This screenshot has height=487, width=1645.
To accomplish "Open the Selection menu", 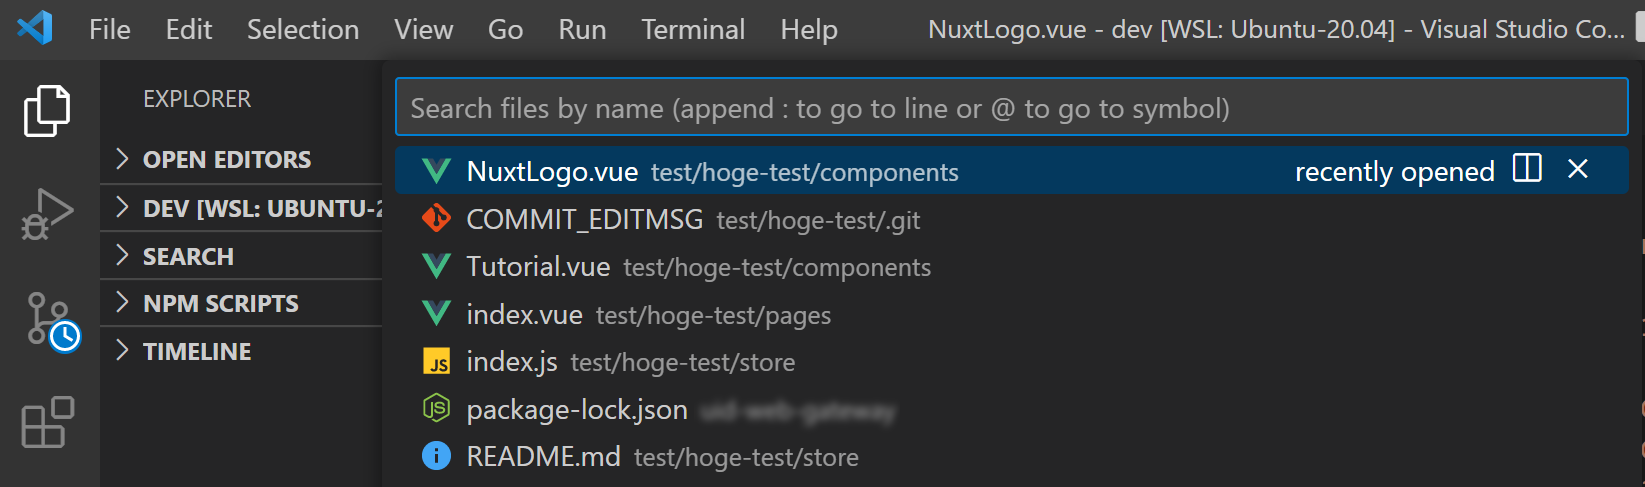I will click(x=303, y=30).
